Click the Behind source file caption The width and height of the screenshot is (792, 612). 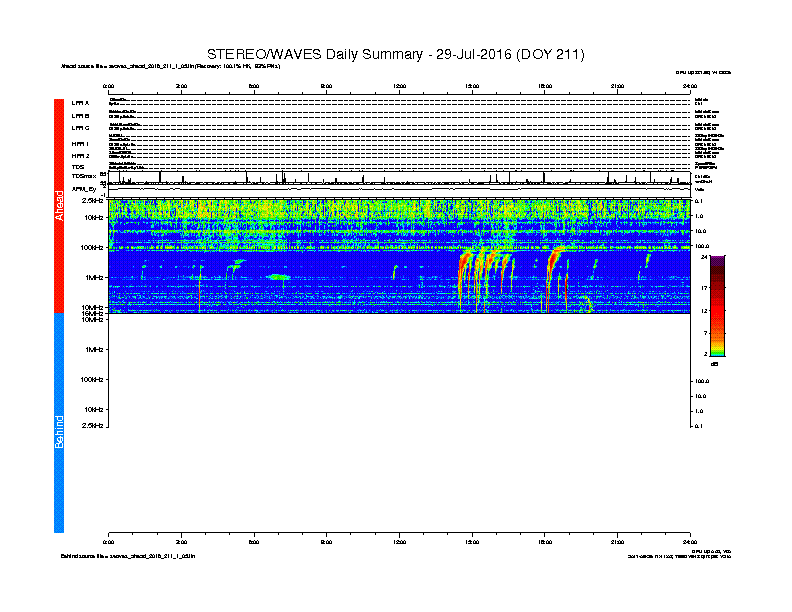(x=128, y=556)
